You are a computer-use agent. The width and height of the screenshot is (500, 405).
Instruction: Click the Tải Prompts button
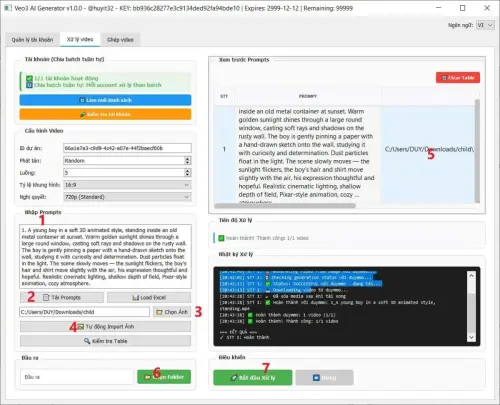tap(62, 297)
